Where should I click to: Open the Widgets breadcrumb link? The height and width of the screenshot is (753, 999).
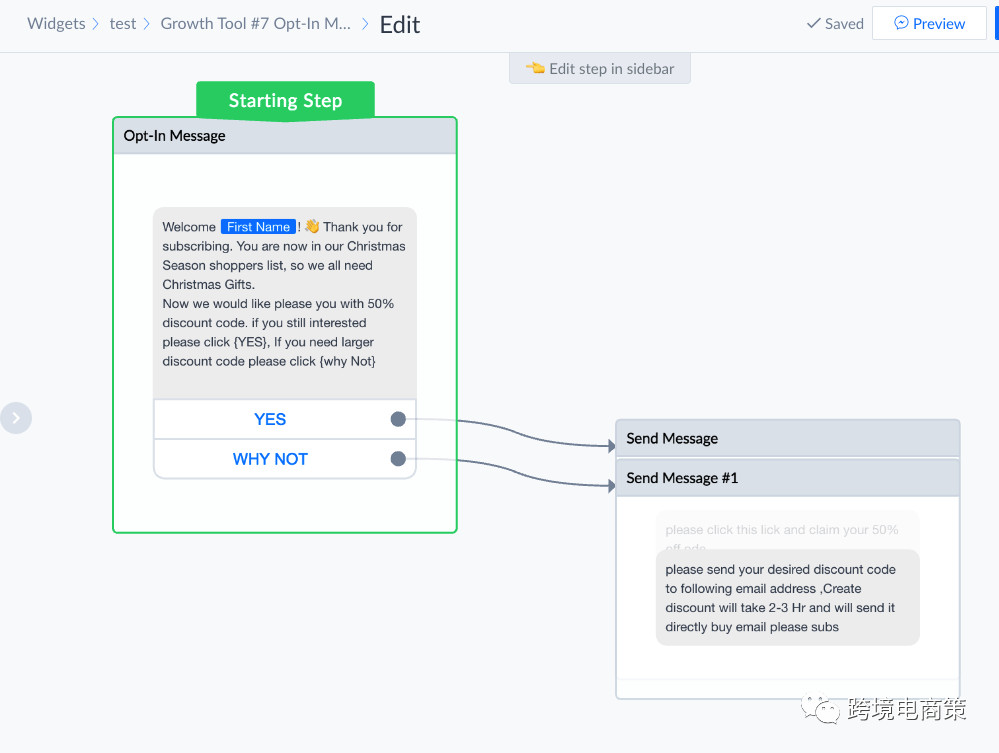56,24
